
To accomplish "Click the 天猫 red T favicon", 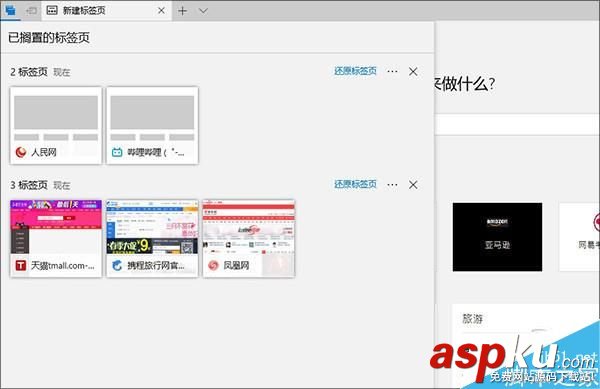I will pyautogui.click(x=21, y=265).
